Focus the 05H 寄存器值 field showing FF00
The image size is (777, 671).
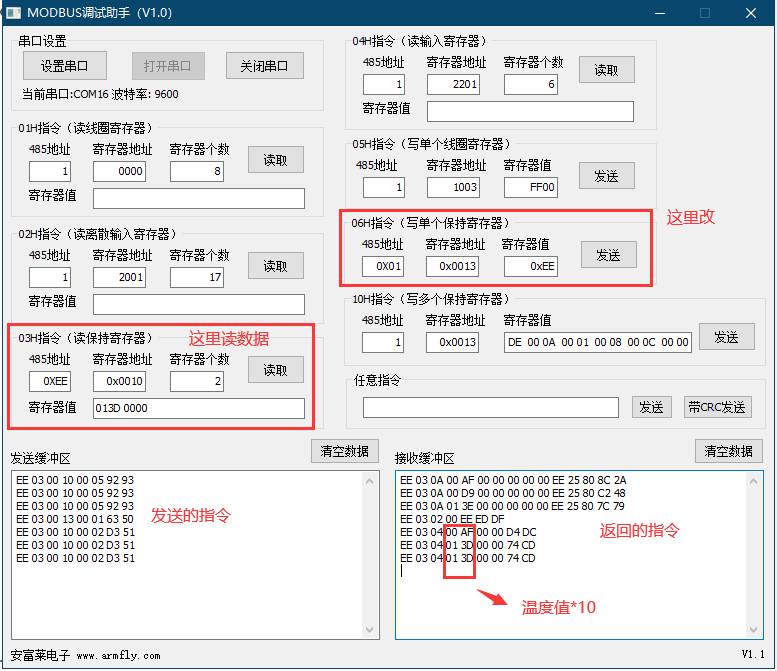point(531,187)
